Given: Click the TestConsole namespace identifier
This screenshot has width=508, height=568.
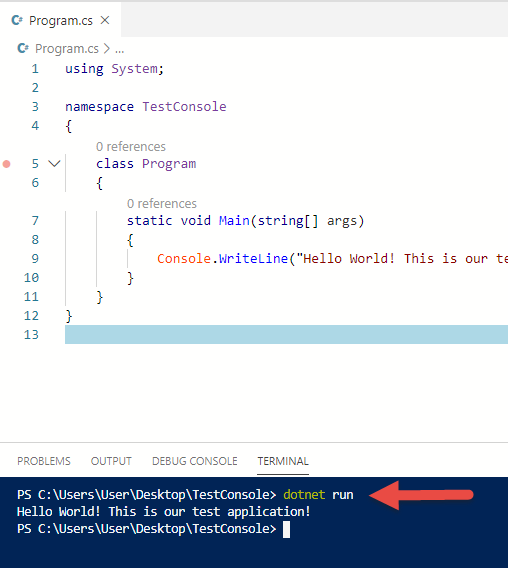Looking at the screenshot, I should 184,107.
